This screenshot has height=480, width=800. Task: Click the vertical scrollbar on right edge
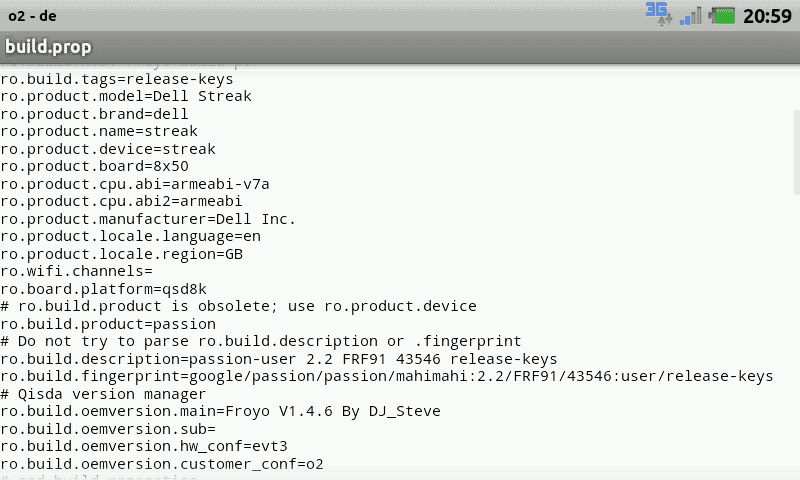coord(796,152)
